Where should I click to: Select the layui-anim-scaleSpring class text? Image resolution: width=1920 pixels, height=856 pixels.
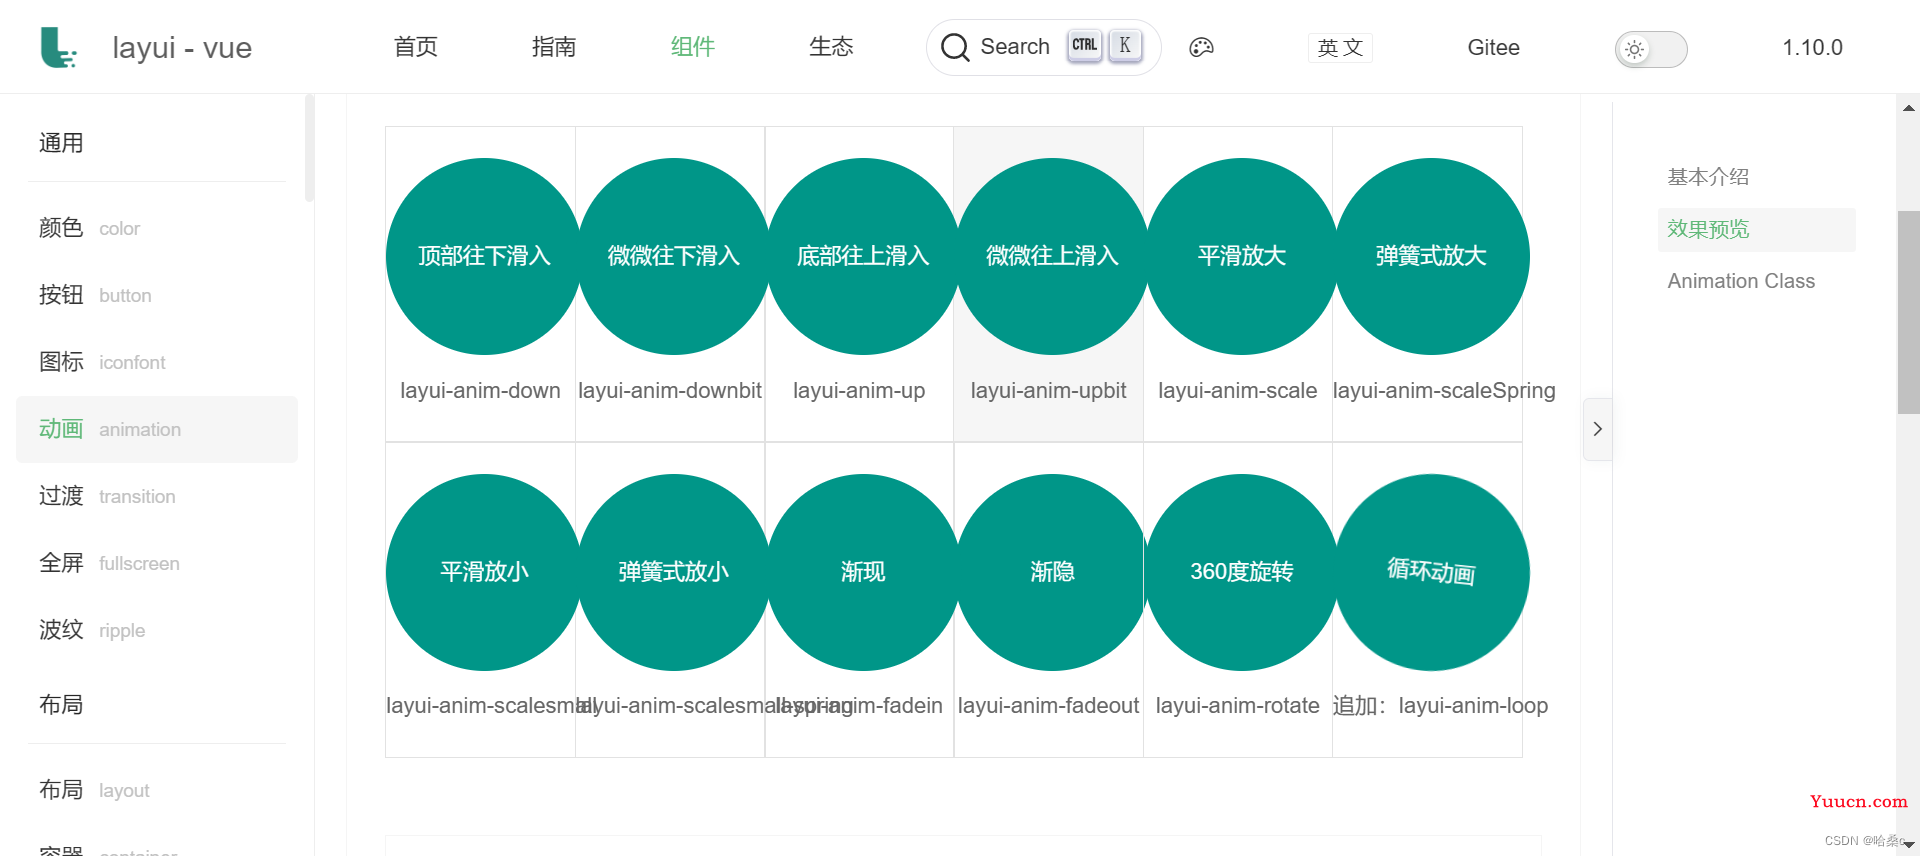pos(1444,390)
